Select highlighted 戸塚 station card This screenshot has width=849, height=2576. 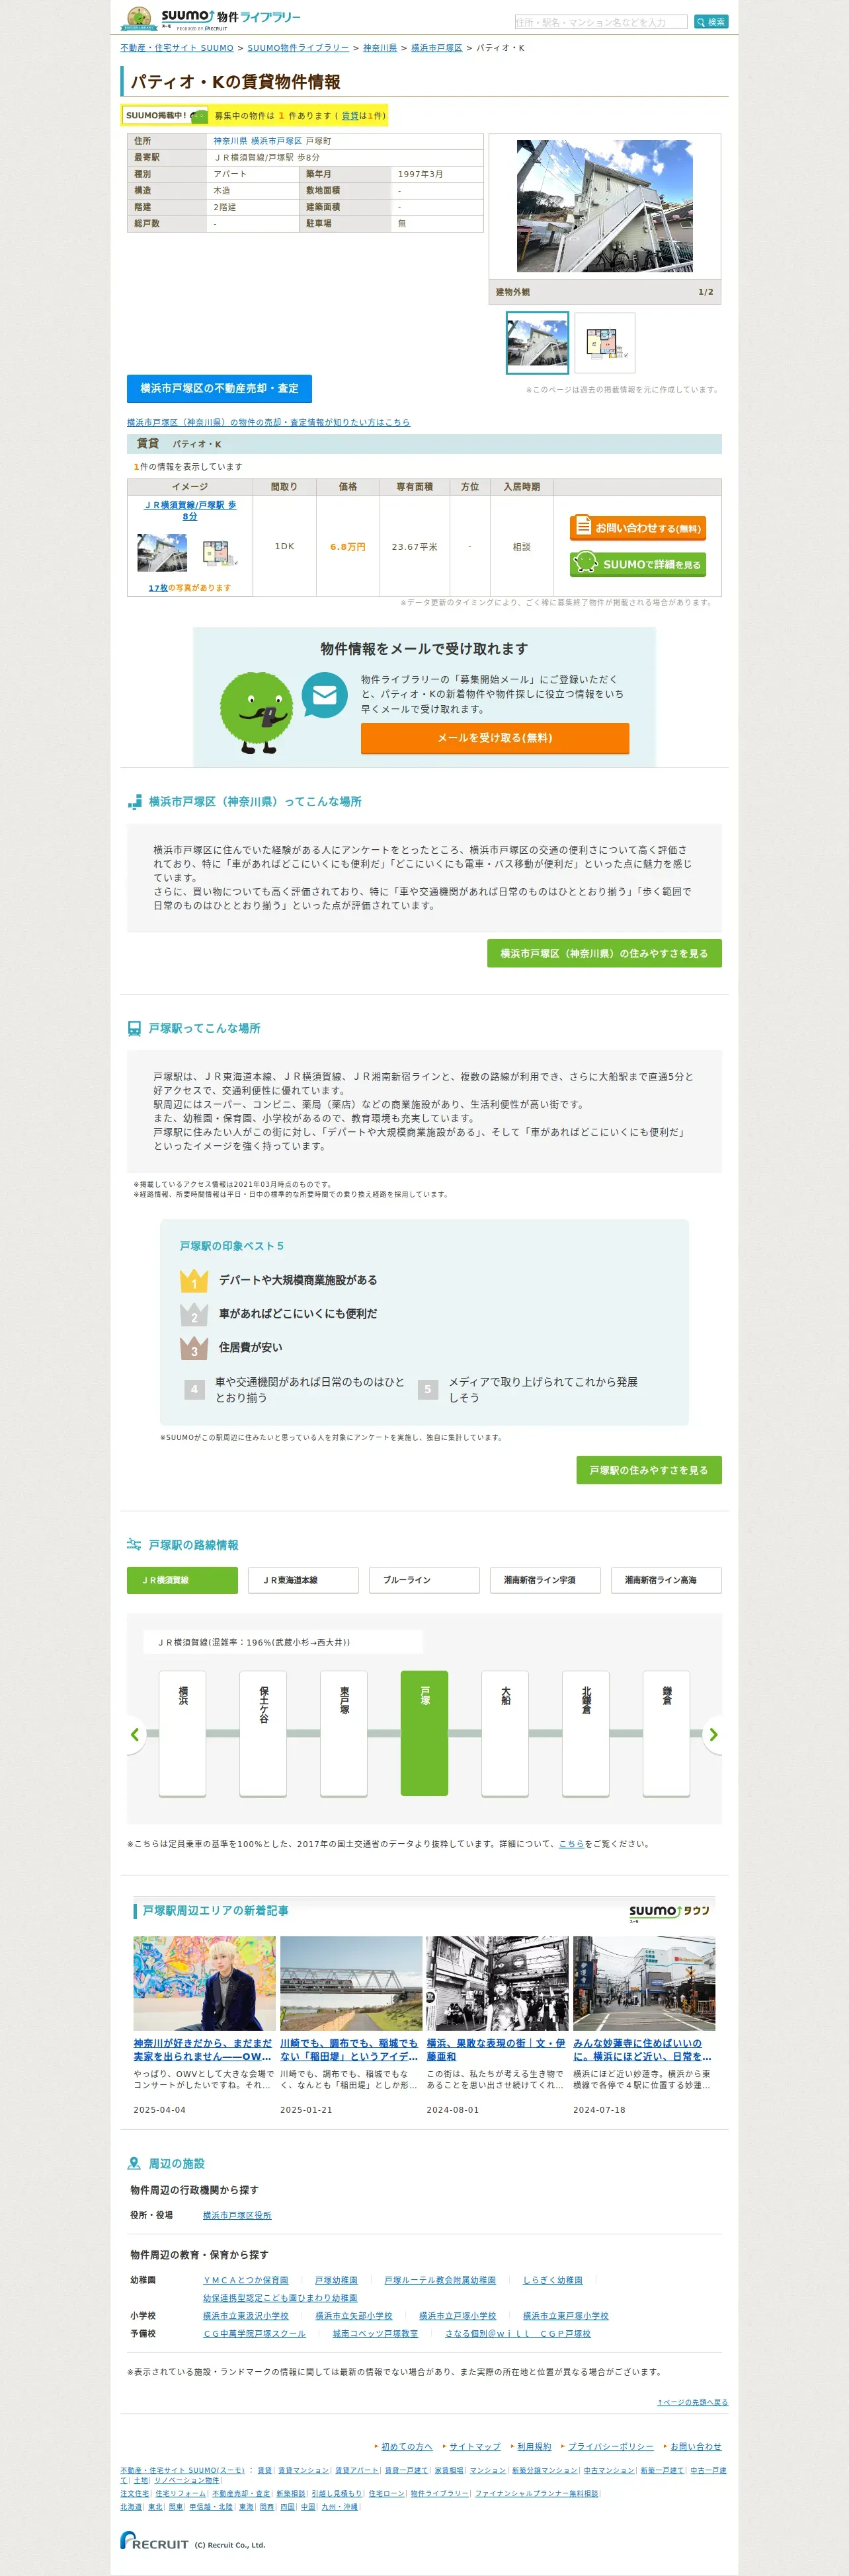click(425, 1733)
